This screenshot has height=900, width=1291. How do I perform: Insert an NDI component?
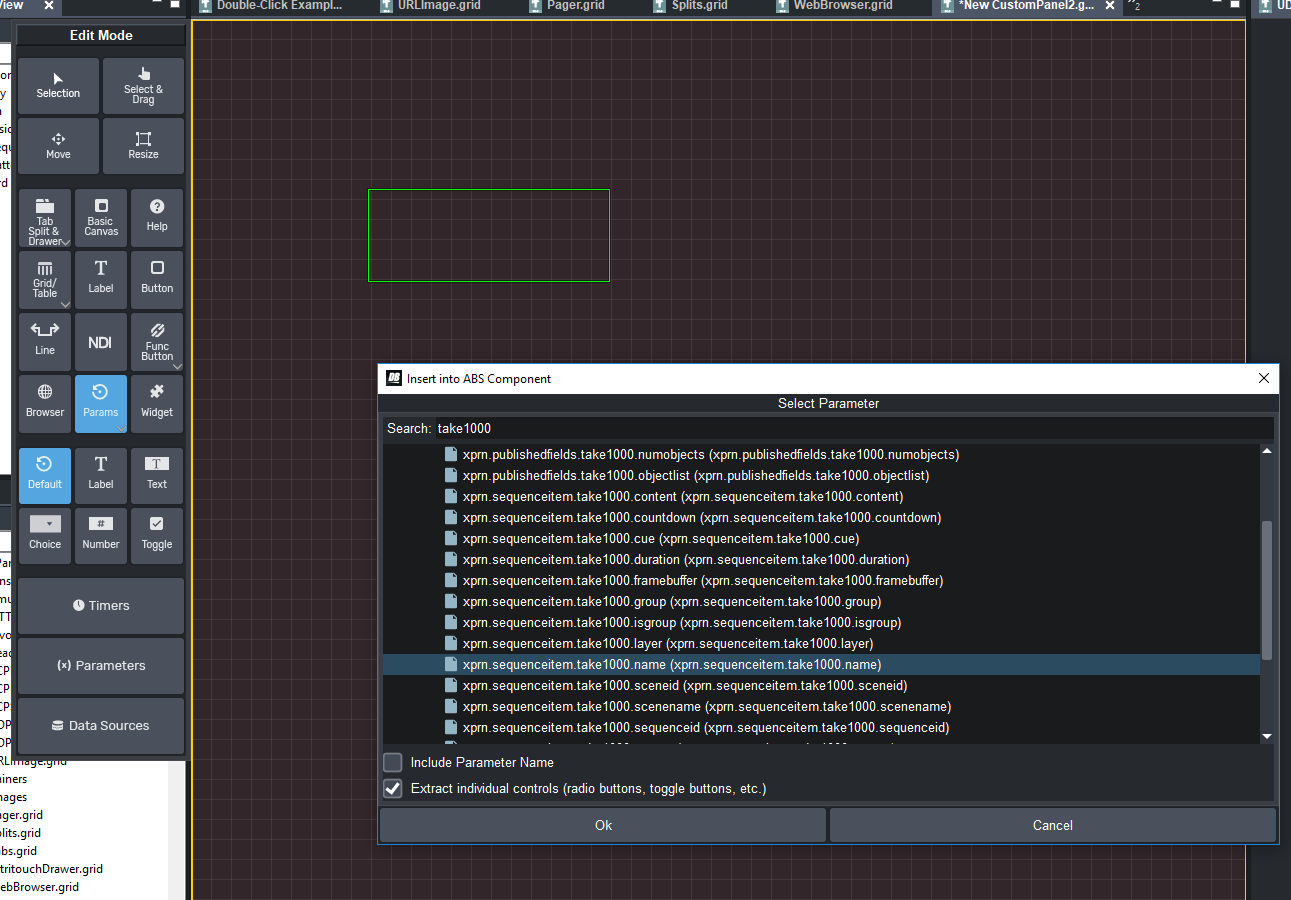pyautogui.click(x=100, y=342)
